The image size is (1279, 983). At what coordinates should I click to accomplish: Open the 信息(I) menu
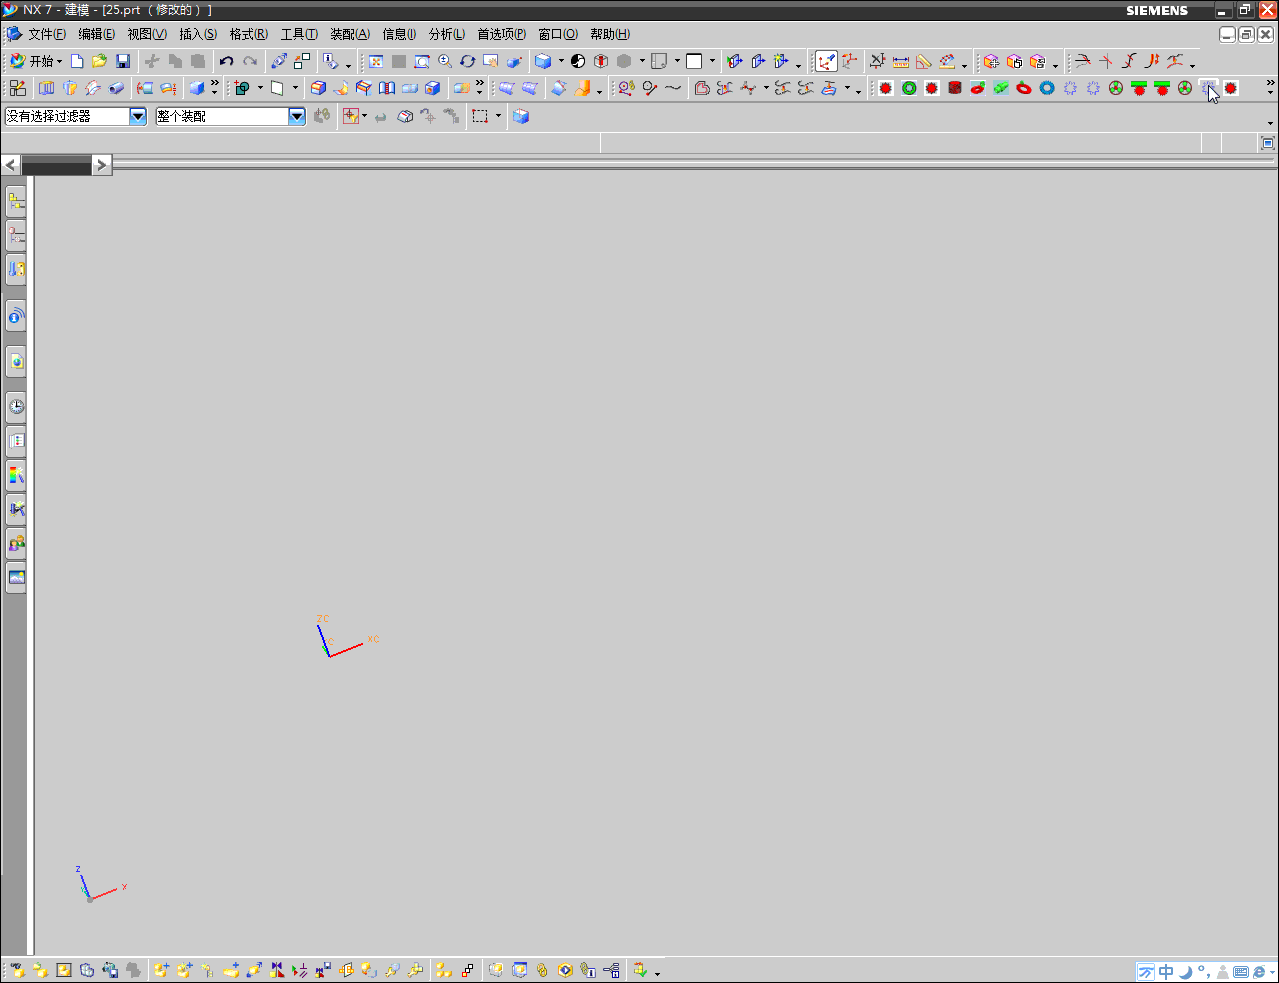click(x=399, y=34)
